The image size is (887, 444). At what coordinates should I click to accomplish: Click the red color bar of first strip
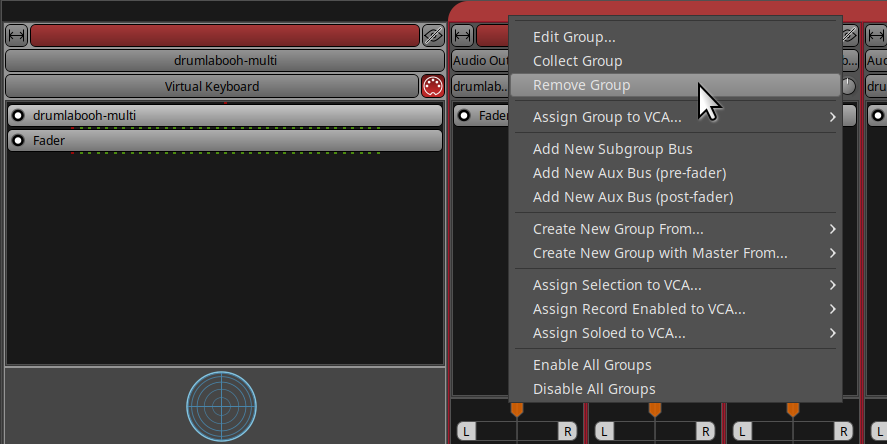click(x=224, y=35)
